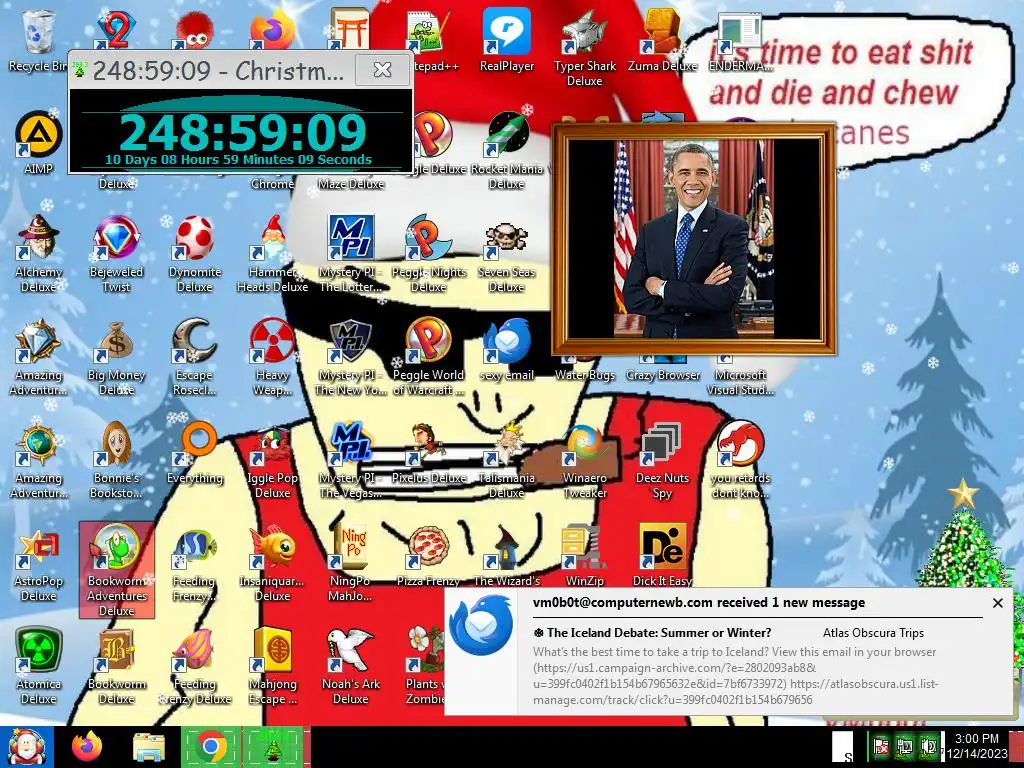The height and width of the screenshot is (768, 1024).
Task: Open the 'you retards dont know' shortcut
Action: (740, 460)
